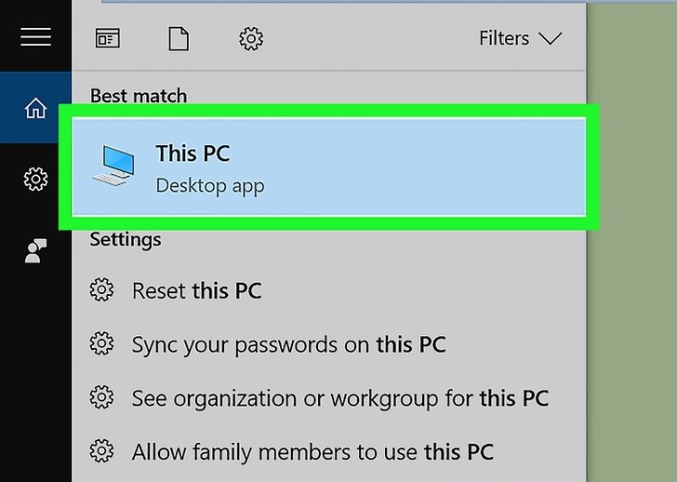Open the This PC desktop app result
677x482 pixels.
pos(329,167)
